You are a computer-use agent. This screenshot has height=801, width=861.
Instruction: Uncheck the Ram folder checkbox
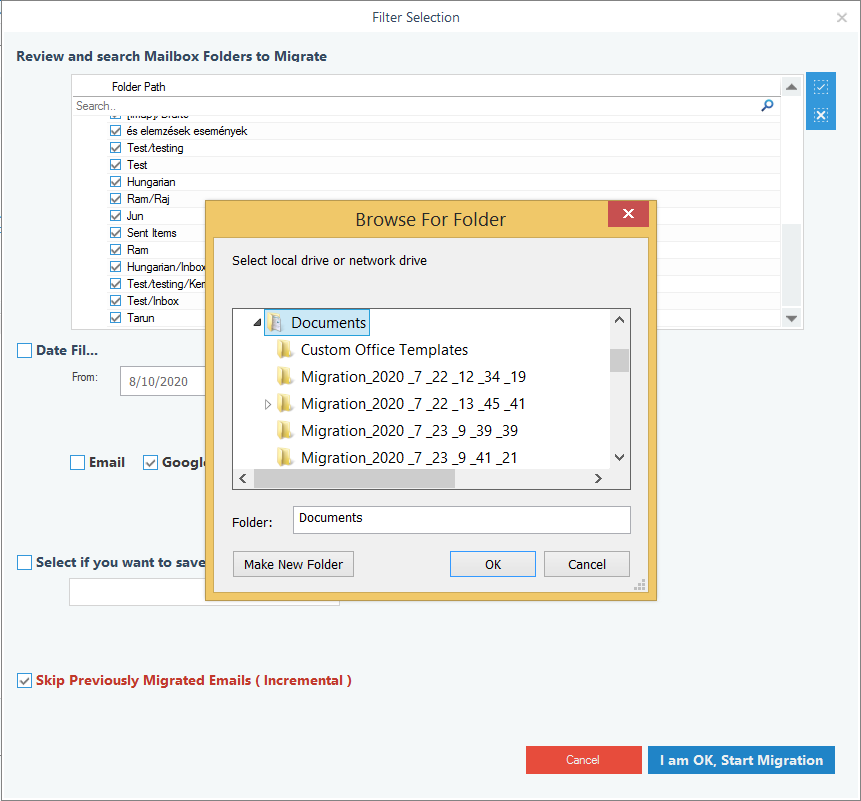pyautogui.click(x=115, y=250)
